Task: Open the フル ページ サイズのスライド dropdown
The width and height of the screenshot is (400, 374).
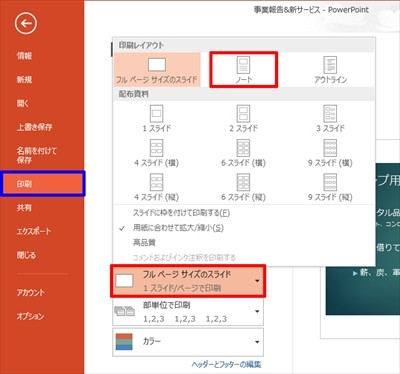Action: pyautogui.click(x=188, y=281)
